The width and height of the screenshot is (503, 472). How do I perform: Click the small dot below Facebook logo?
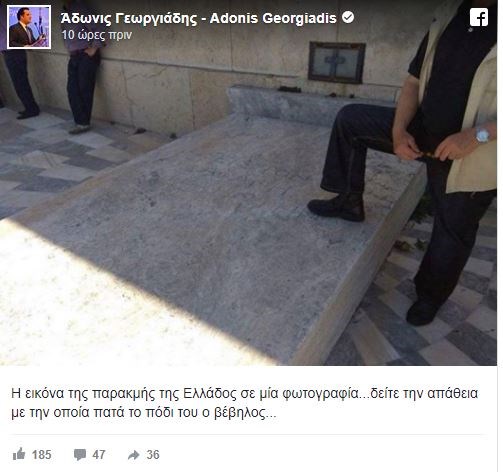click(470, 30)
